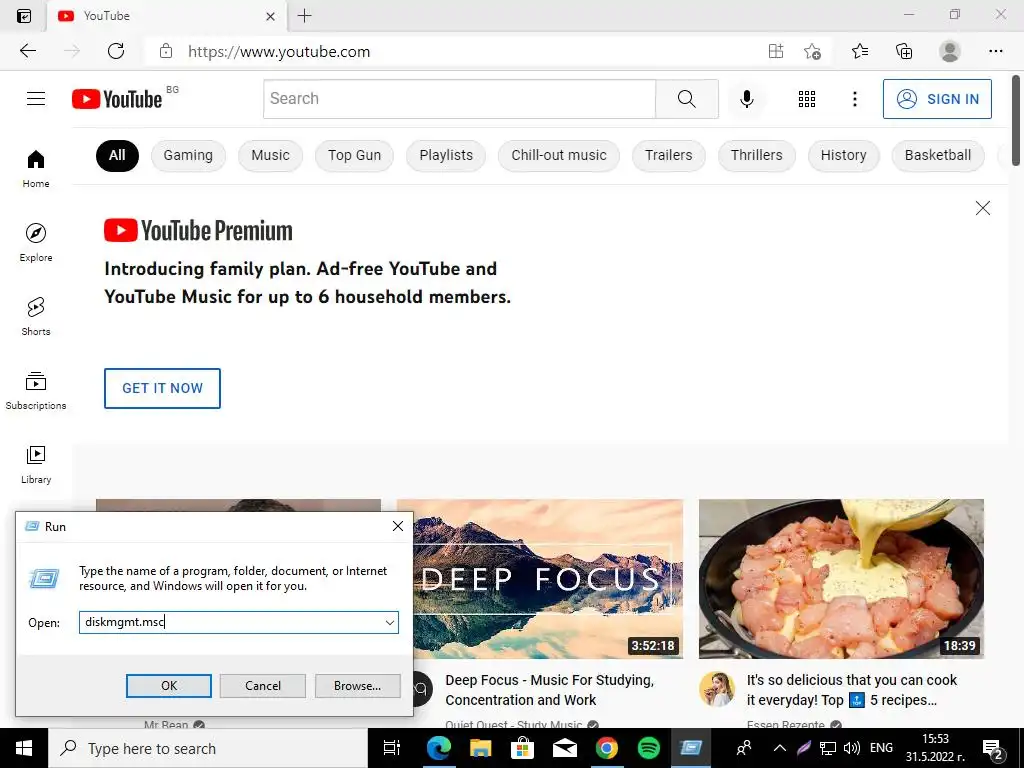Image resolution: width=1024 pixels, height=768 pixels.
Task: Open the chicken recipe video thumbnail
Action: [841, 579]
